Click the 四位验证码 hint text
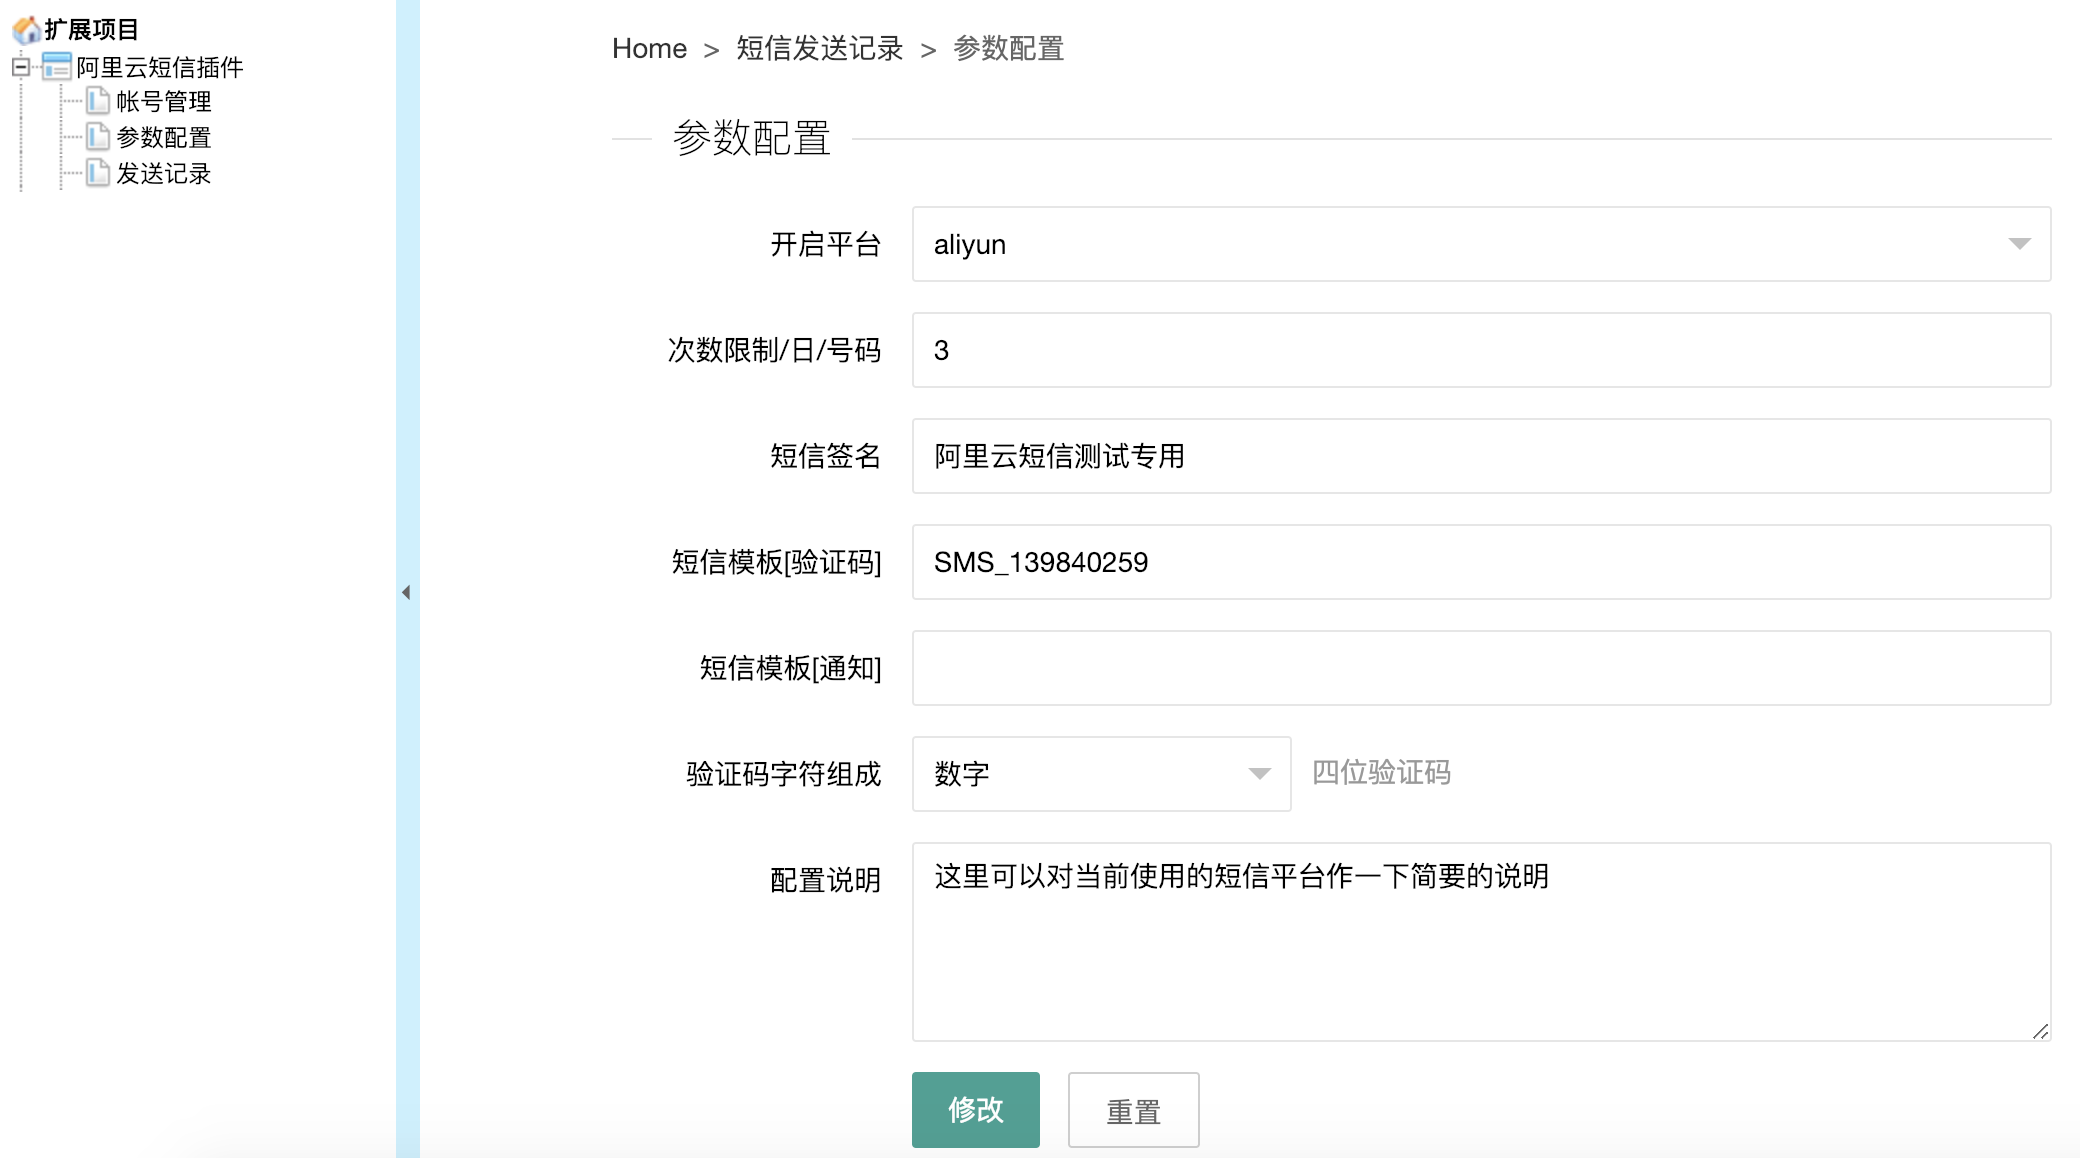The height and width of the screenshot is (1158, 2080). tap(1381, 772)
